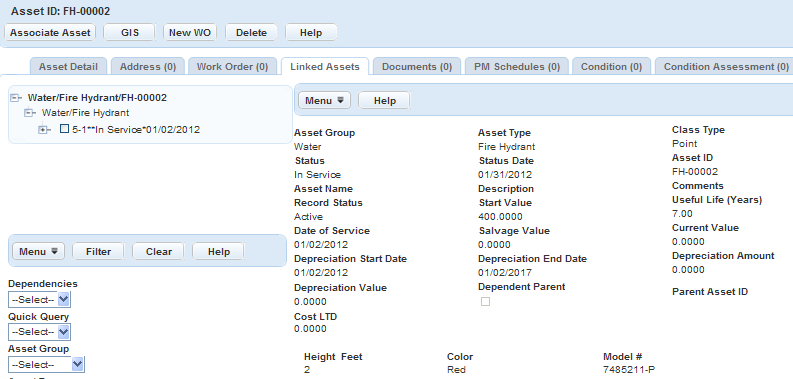
Task: Go to the Work Order (0) tab
Action: [232, 66]
